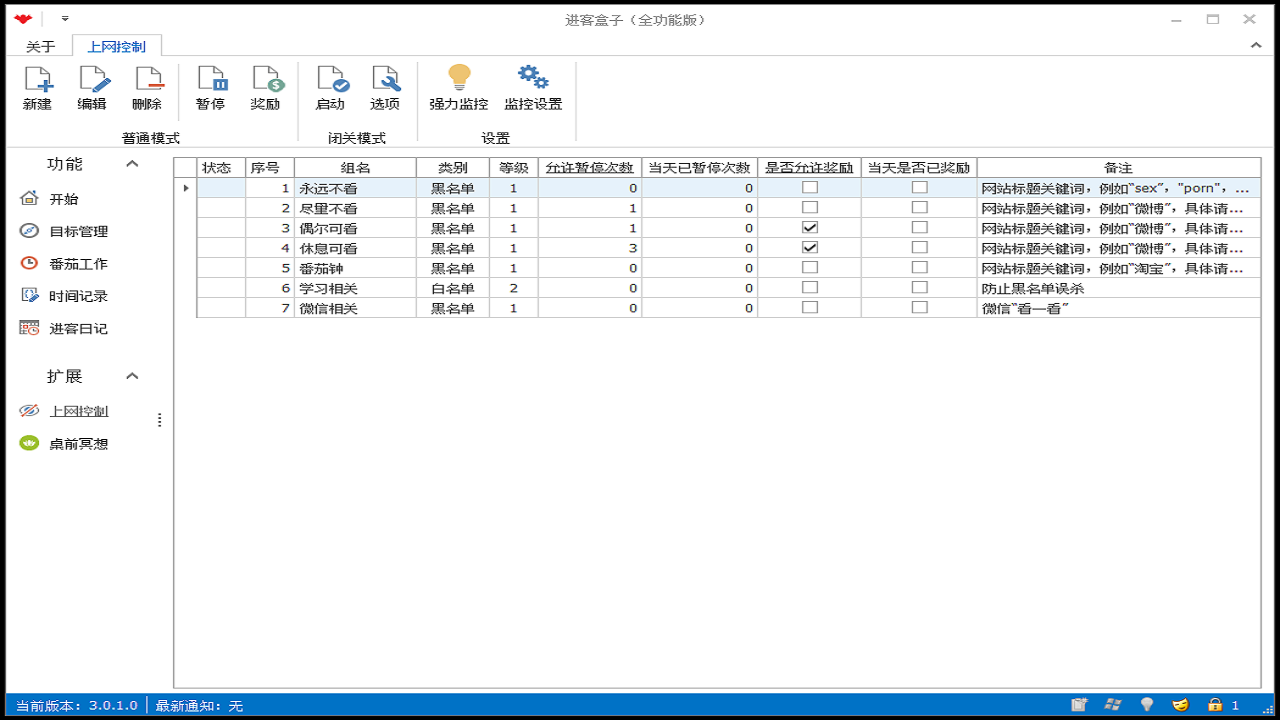Click the orange lock icon in status bar
This screenshot has height=720, width=1280.
[1216, 704]
